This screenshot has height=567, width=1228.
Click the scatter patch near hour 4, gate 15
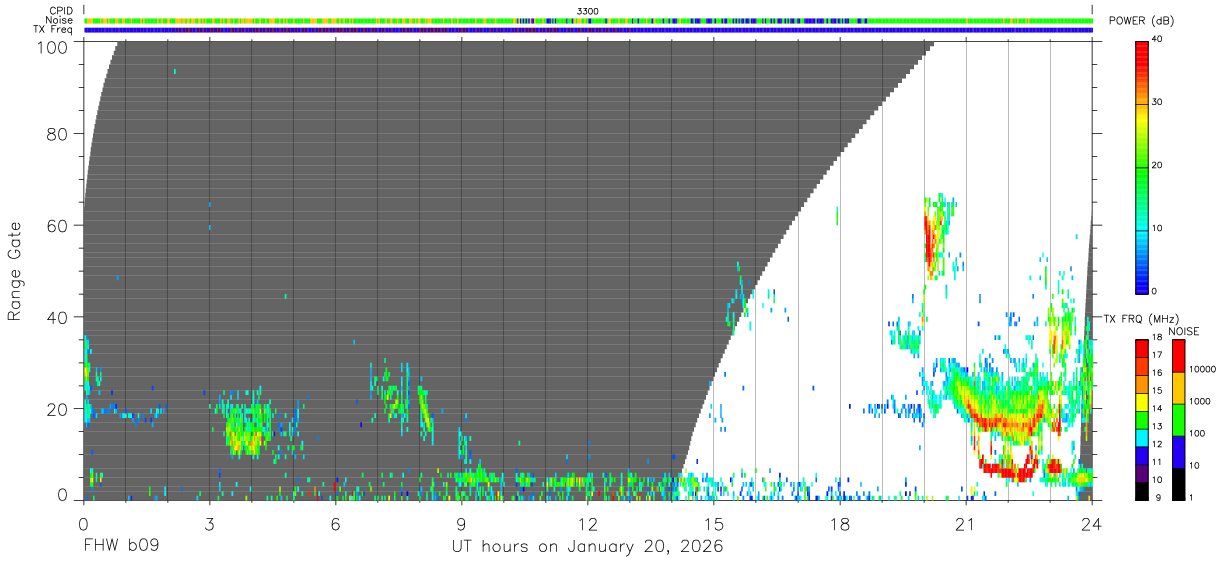[245, 428]
